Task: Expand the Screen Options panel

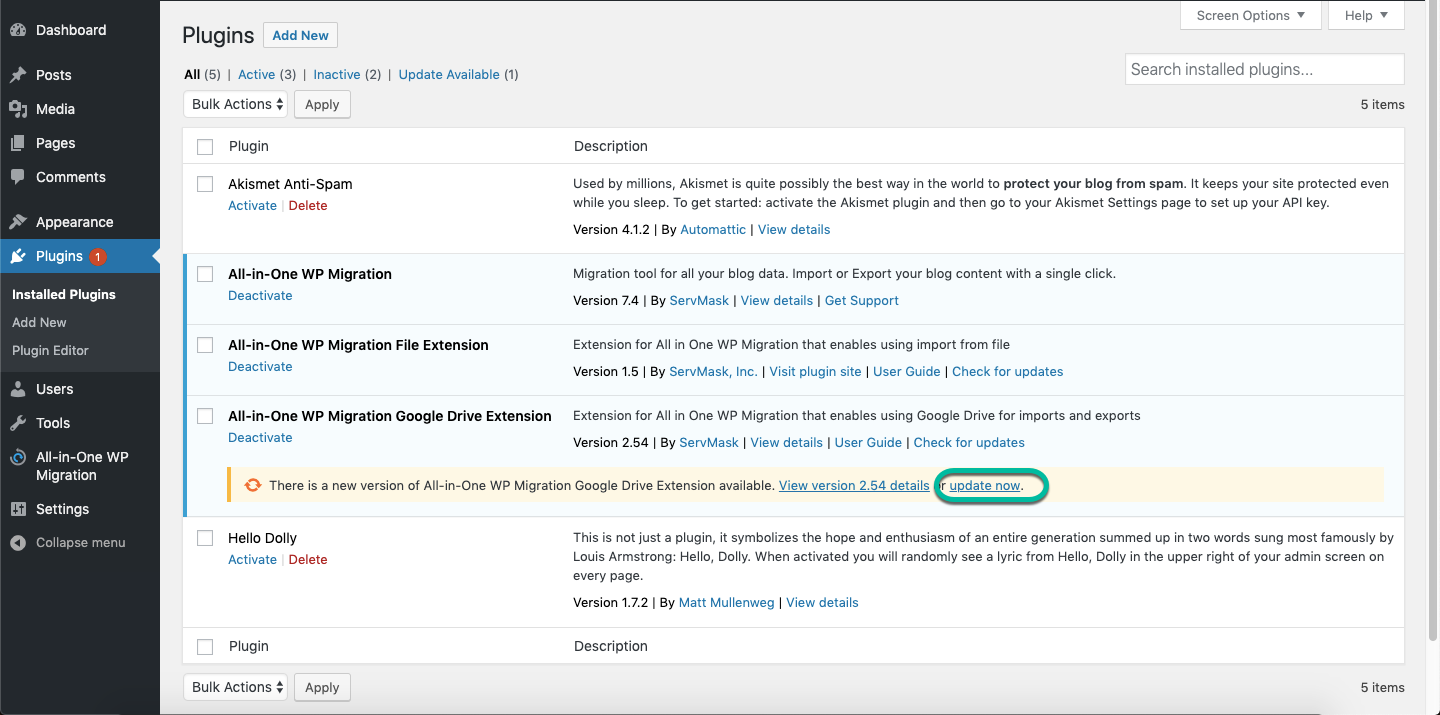Action: [1250, 15]
